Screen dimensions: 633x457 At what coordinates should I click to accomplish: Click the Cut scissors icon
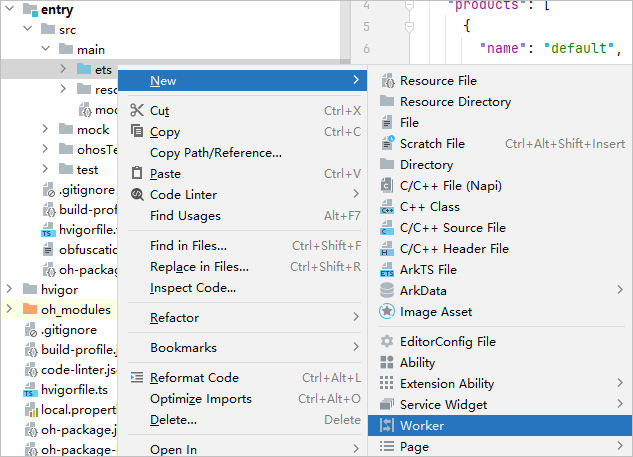pos(137,111)
